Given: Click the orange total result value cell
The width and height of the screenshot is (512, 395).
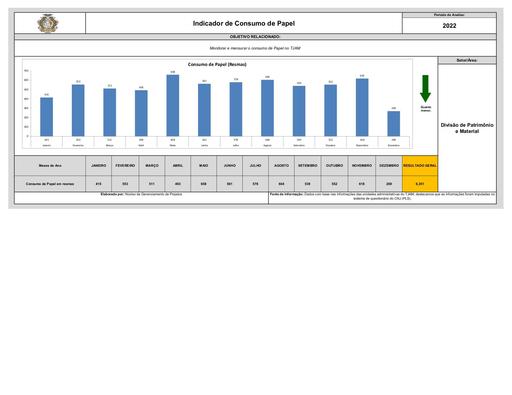Looking at the screenshot, I should 420,184.
